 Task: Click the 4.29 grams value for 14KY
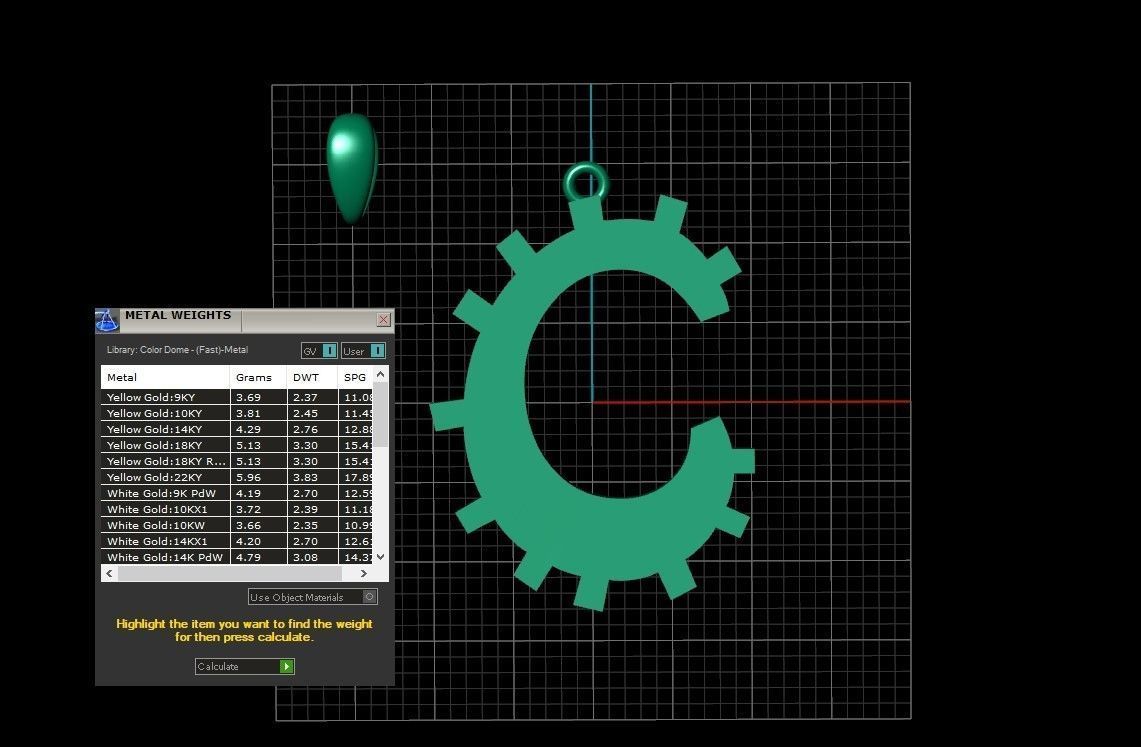[x=248, y=429]
